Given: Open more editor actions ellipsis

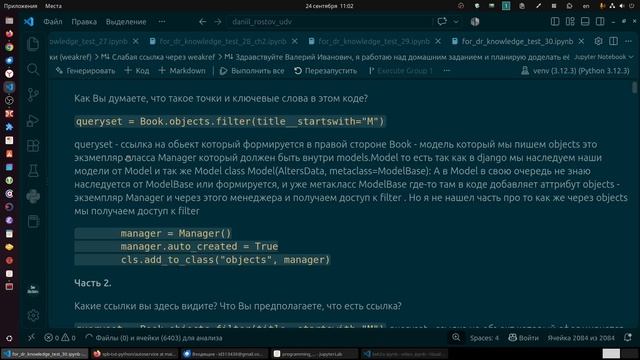Looking at the screenshot, I should 628,41.
